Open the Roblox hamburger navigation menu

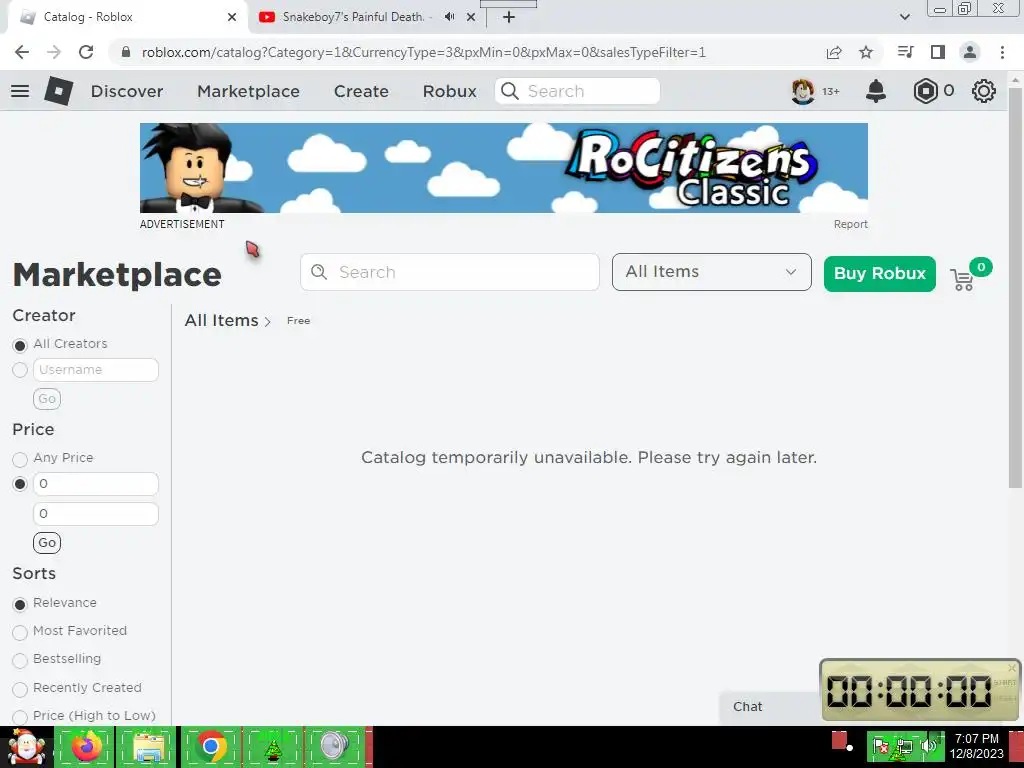point(20,91)
